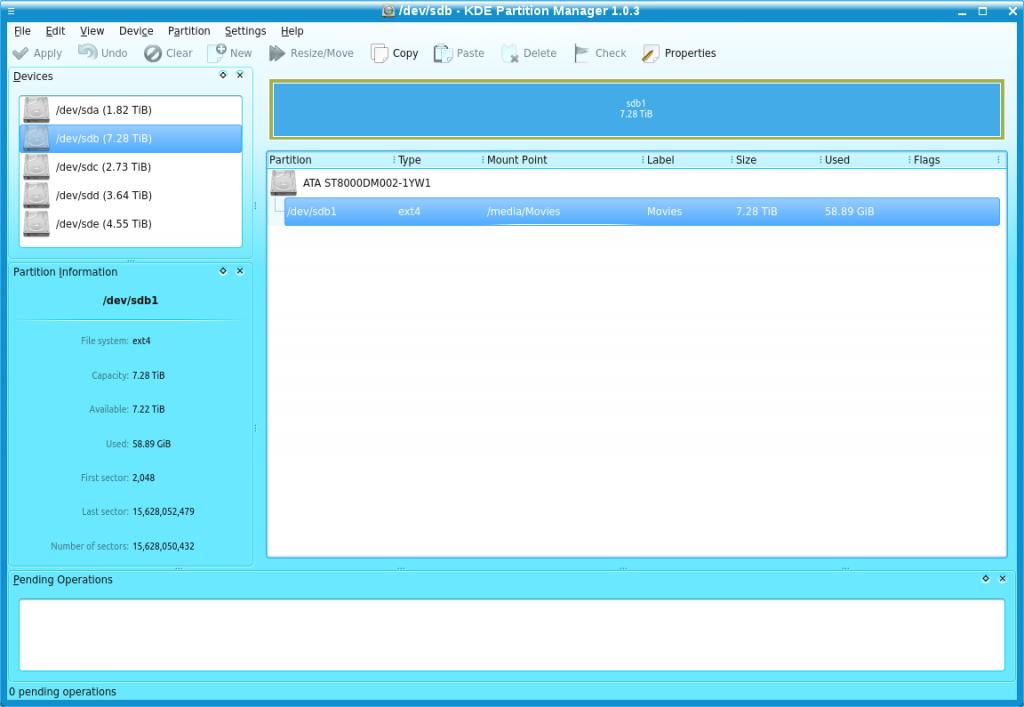Create a new partition with New icon
1024x707 pixels.
point(217,53)
